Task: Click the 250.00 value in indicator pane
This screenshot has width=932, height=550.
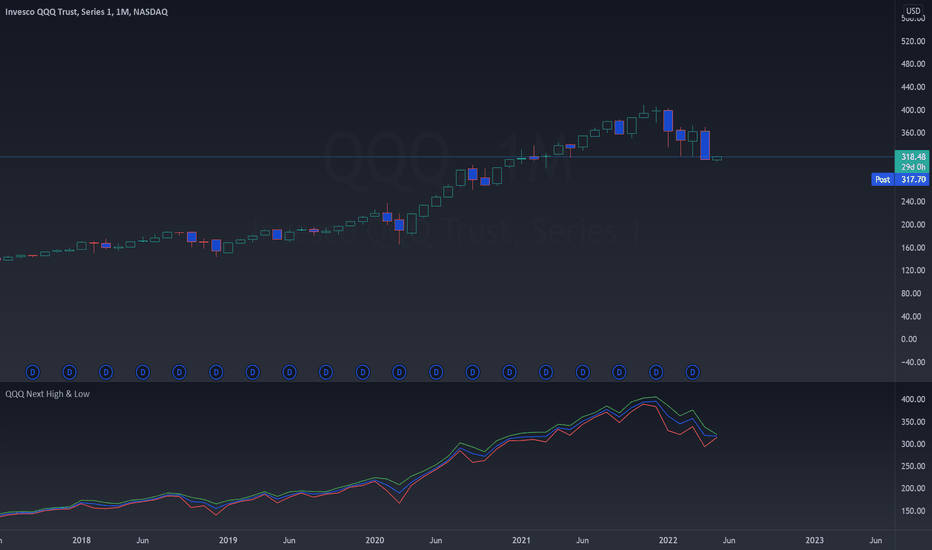Action: (x=913, y=466)
